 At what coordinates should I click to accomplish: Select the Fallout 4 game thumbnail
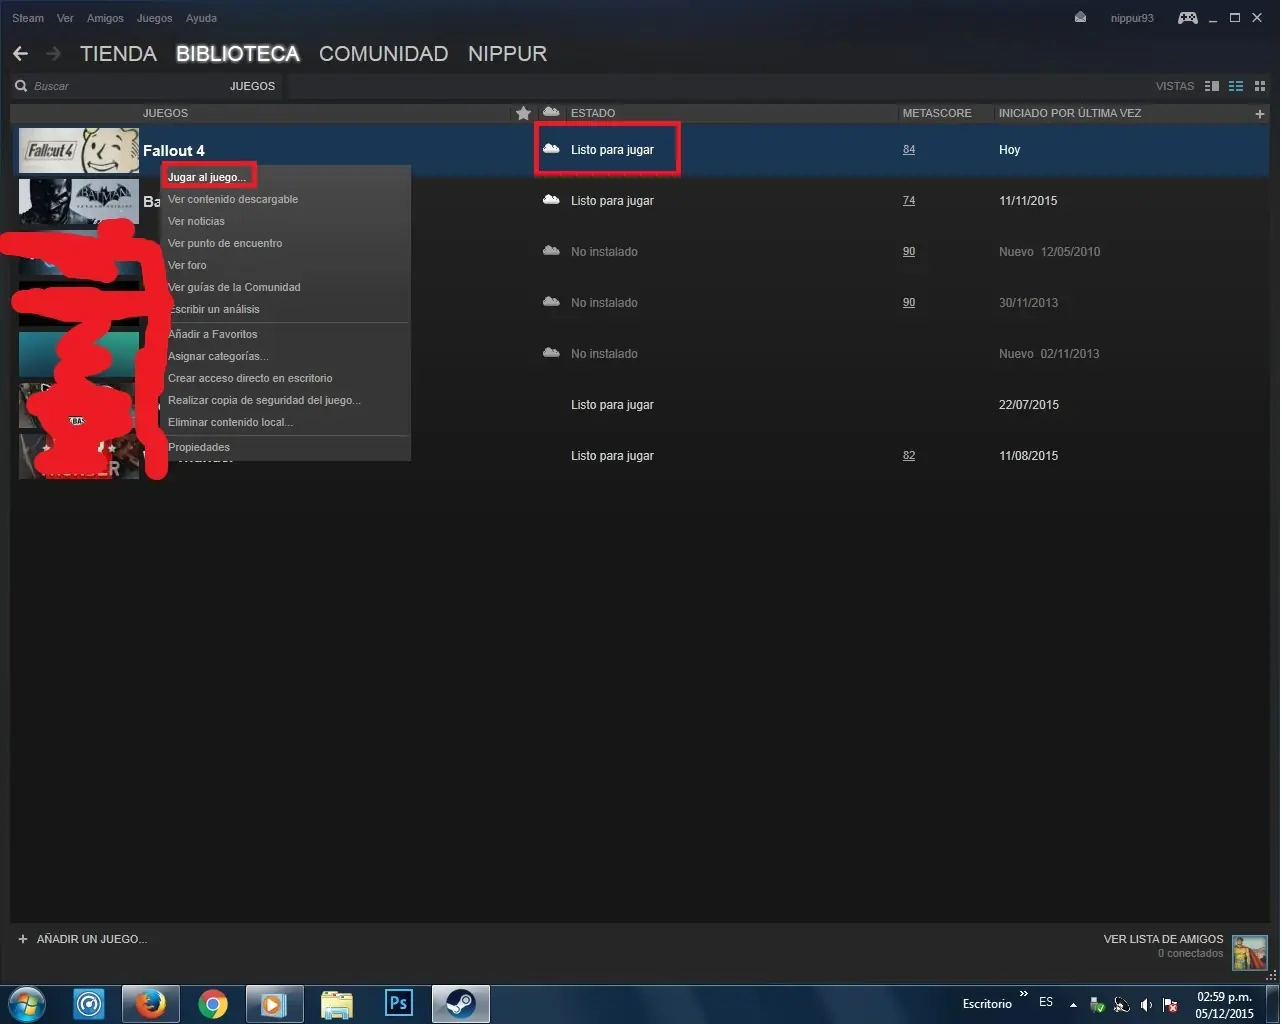79,150
